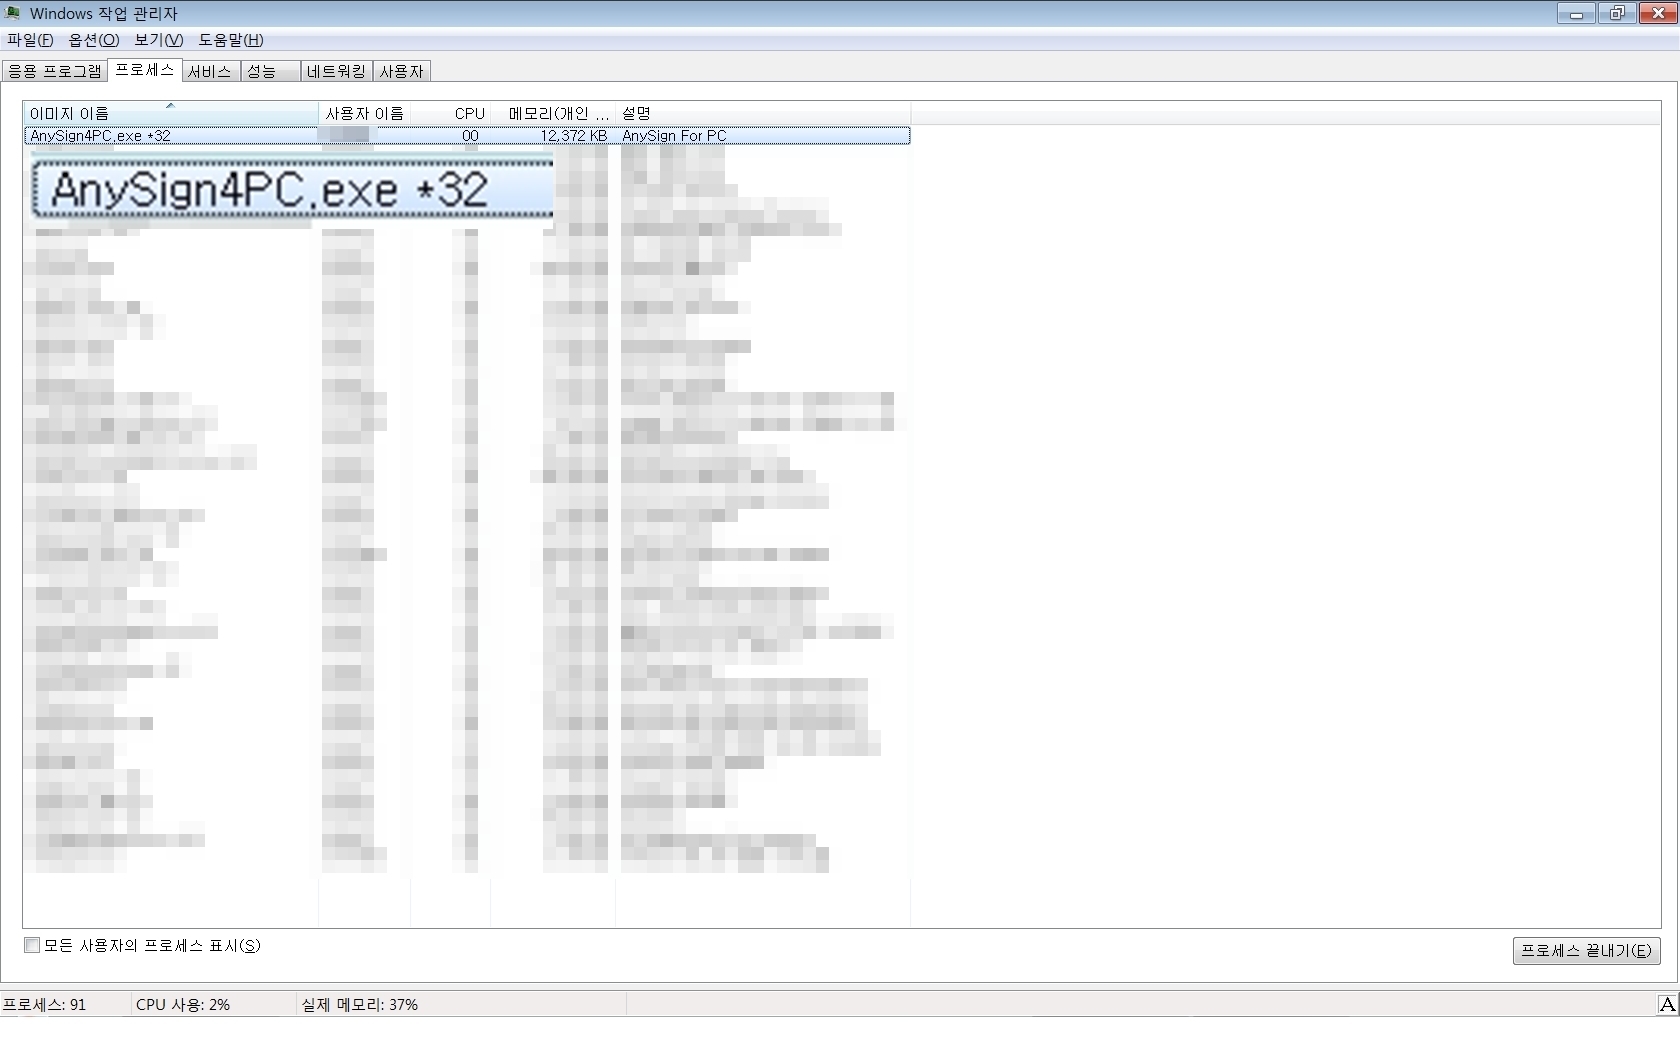Sort by 설명 column header
Image resolution: width=1680 pixels, height=1050 pixels.
click(762, 113)
